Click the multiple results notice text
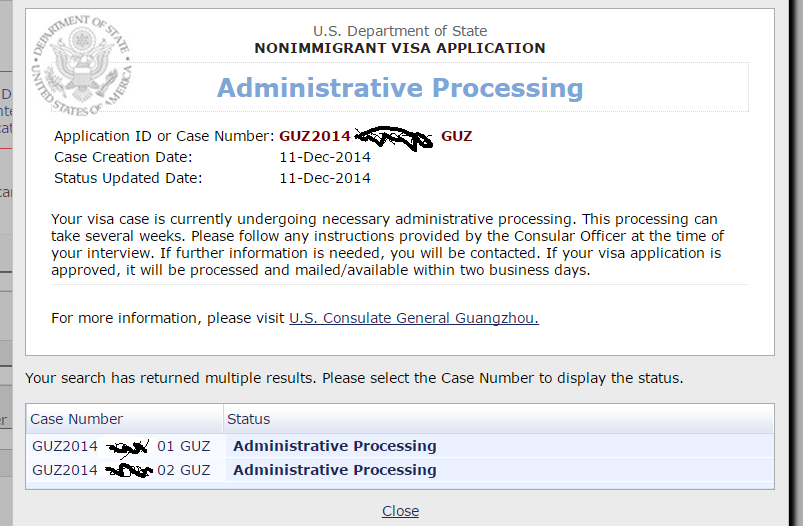 click(x=354, y=378)
